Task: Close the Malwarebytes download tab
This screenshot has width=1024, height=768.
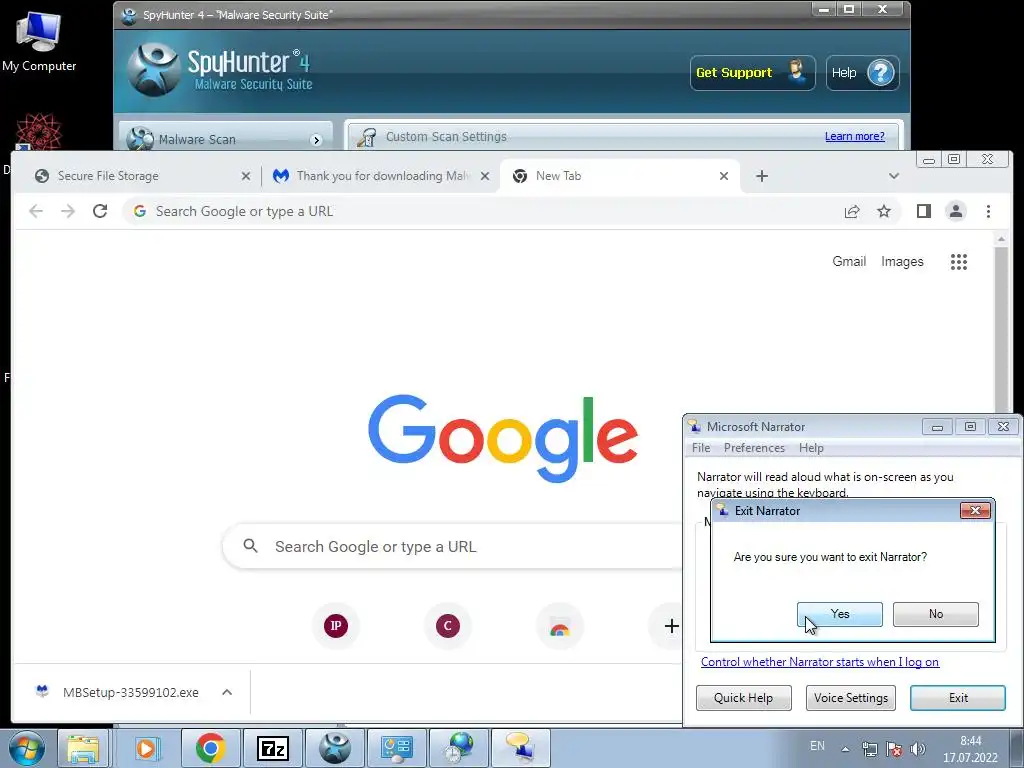Action: 485,176
